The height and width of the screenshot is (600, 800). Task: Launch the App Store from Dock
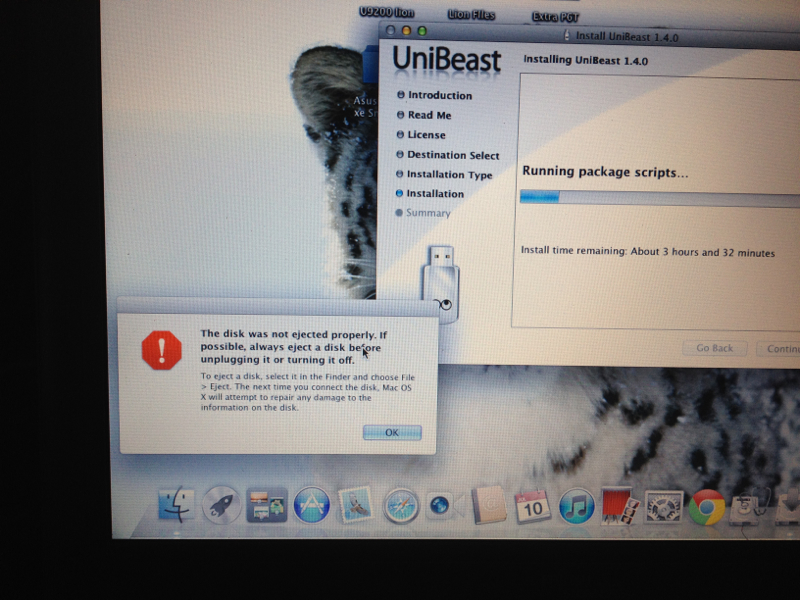(311, 505)
